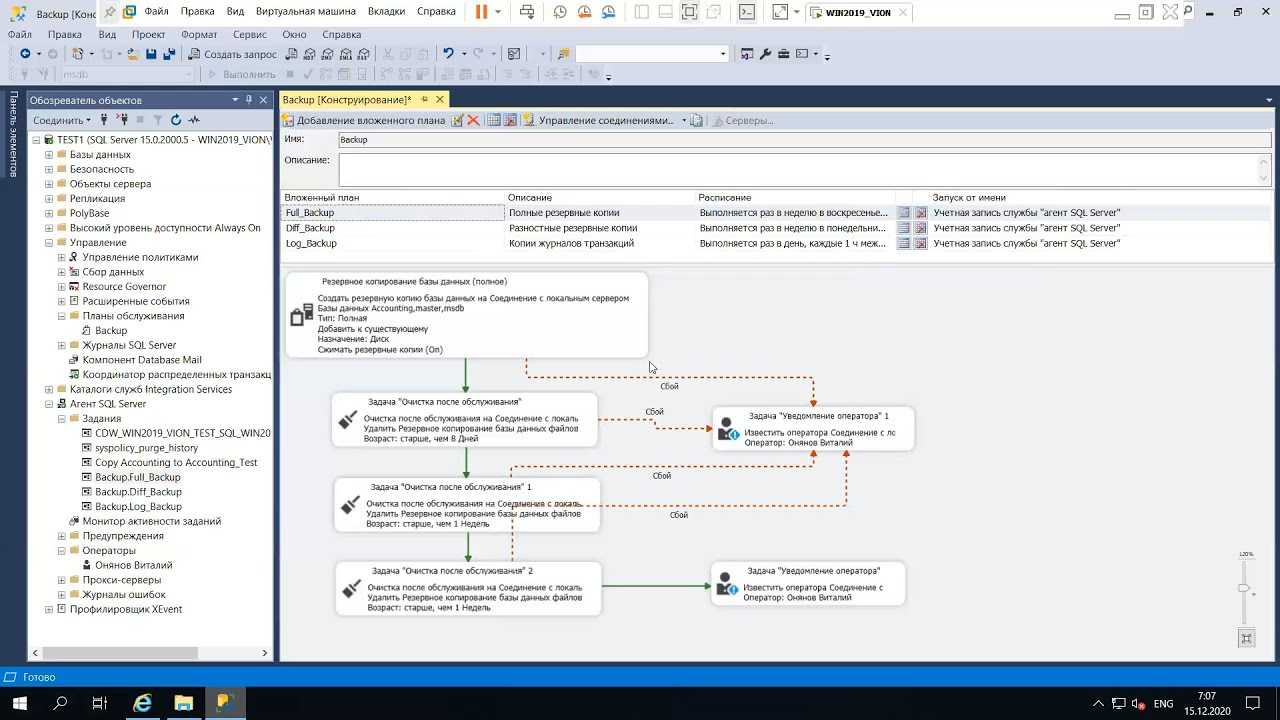Select the WIN2019_VION VM tab
The height and width of the screenshot is (720, 1280).
860,13
